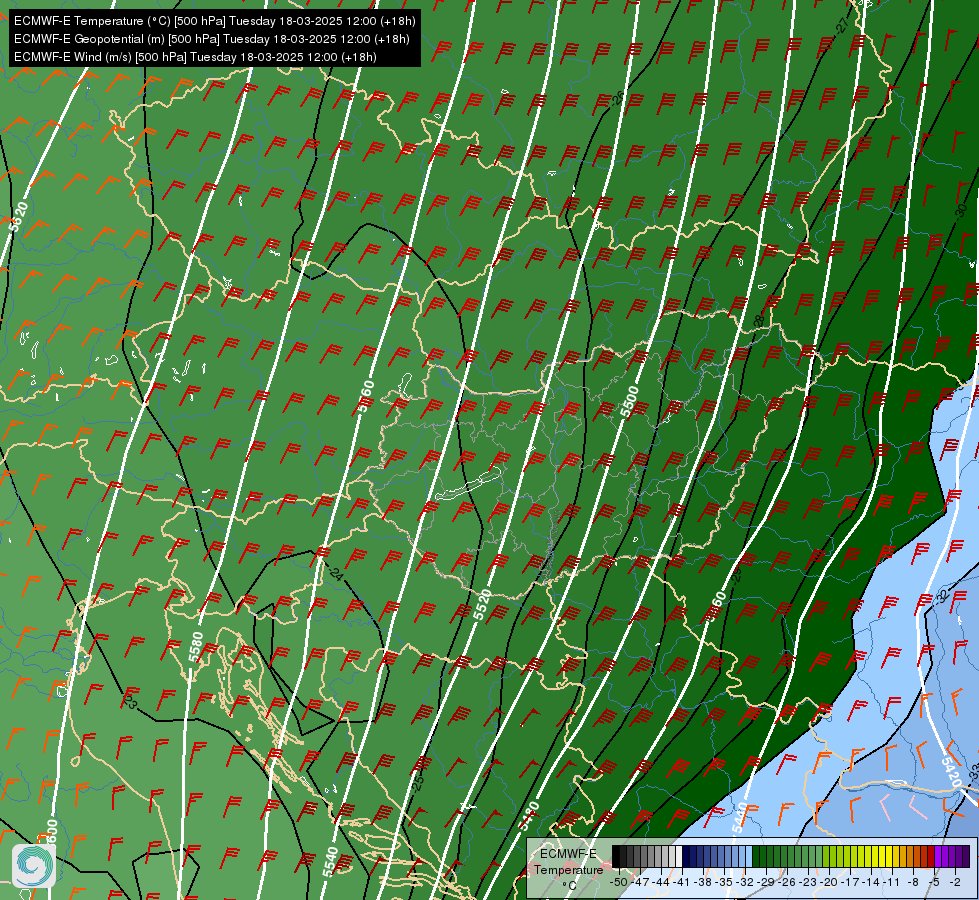This screenshot has height=900, width=979.
Task: Click the black swatch at the legend's left end
Action: pos(616,857)
